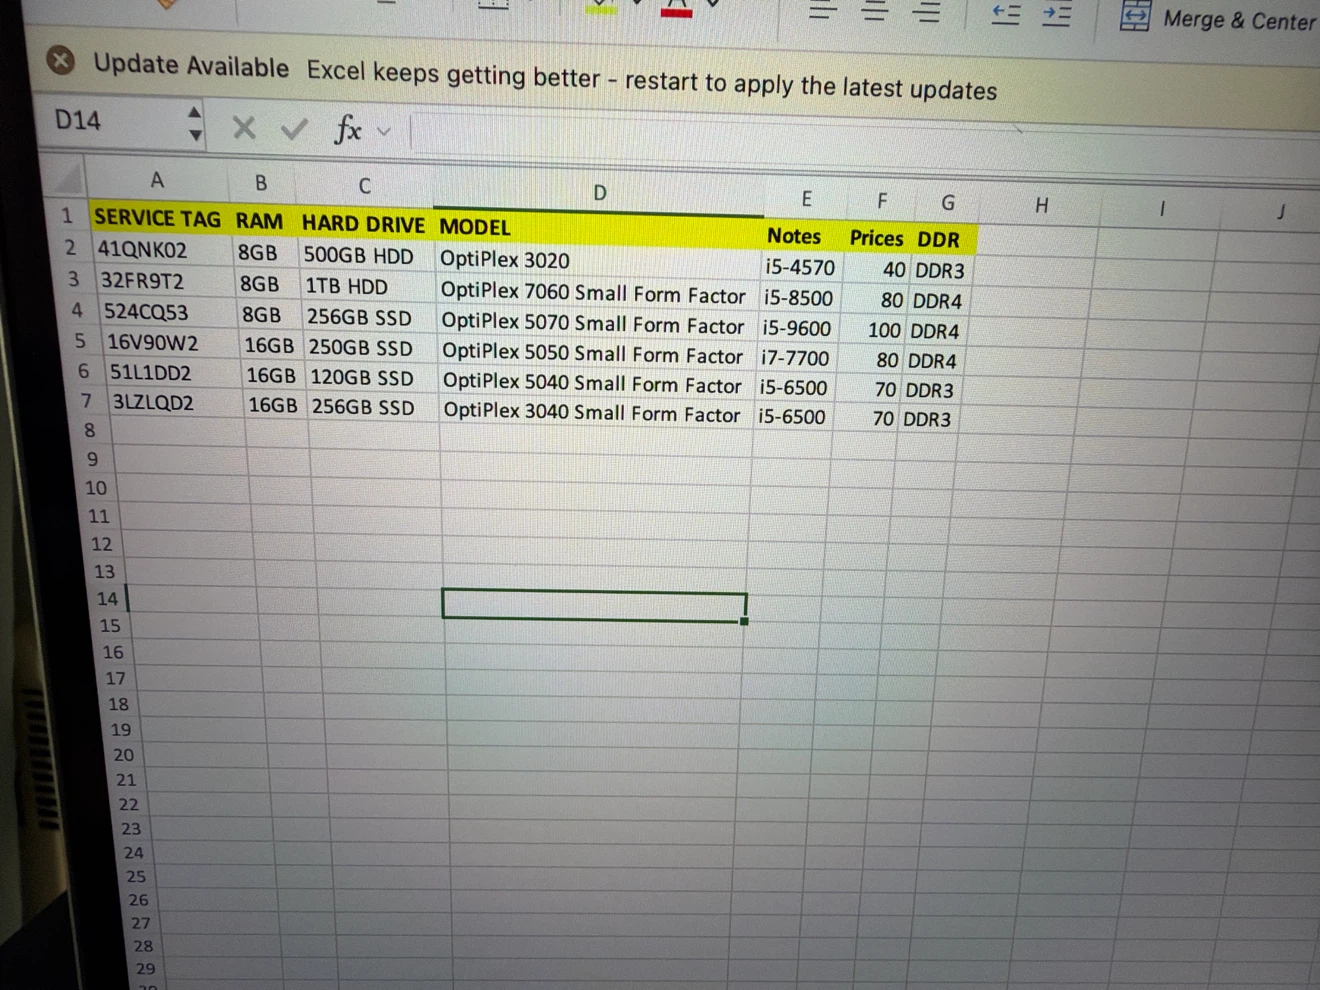Align text left in the ribbon
The width and height of the screenshot is (1320, 990).
coord(822,11)
